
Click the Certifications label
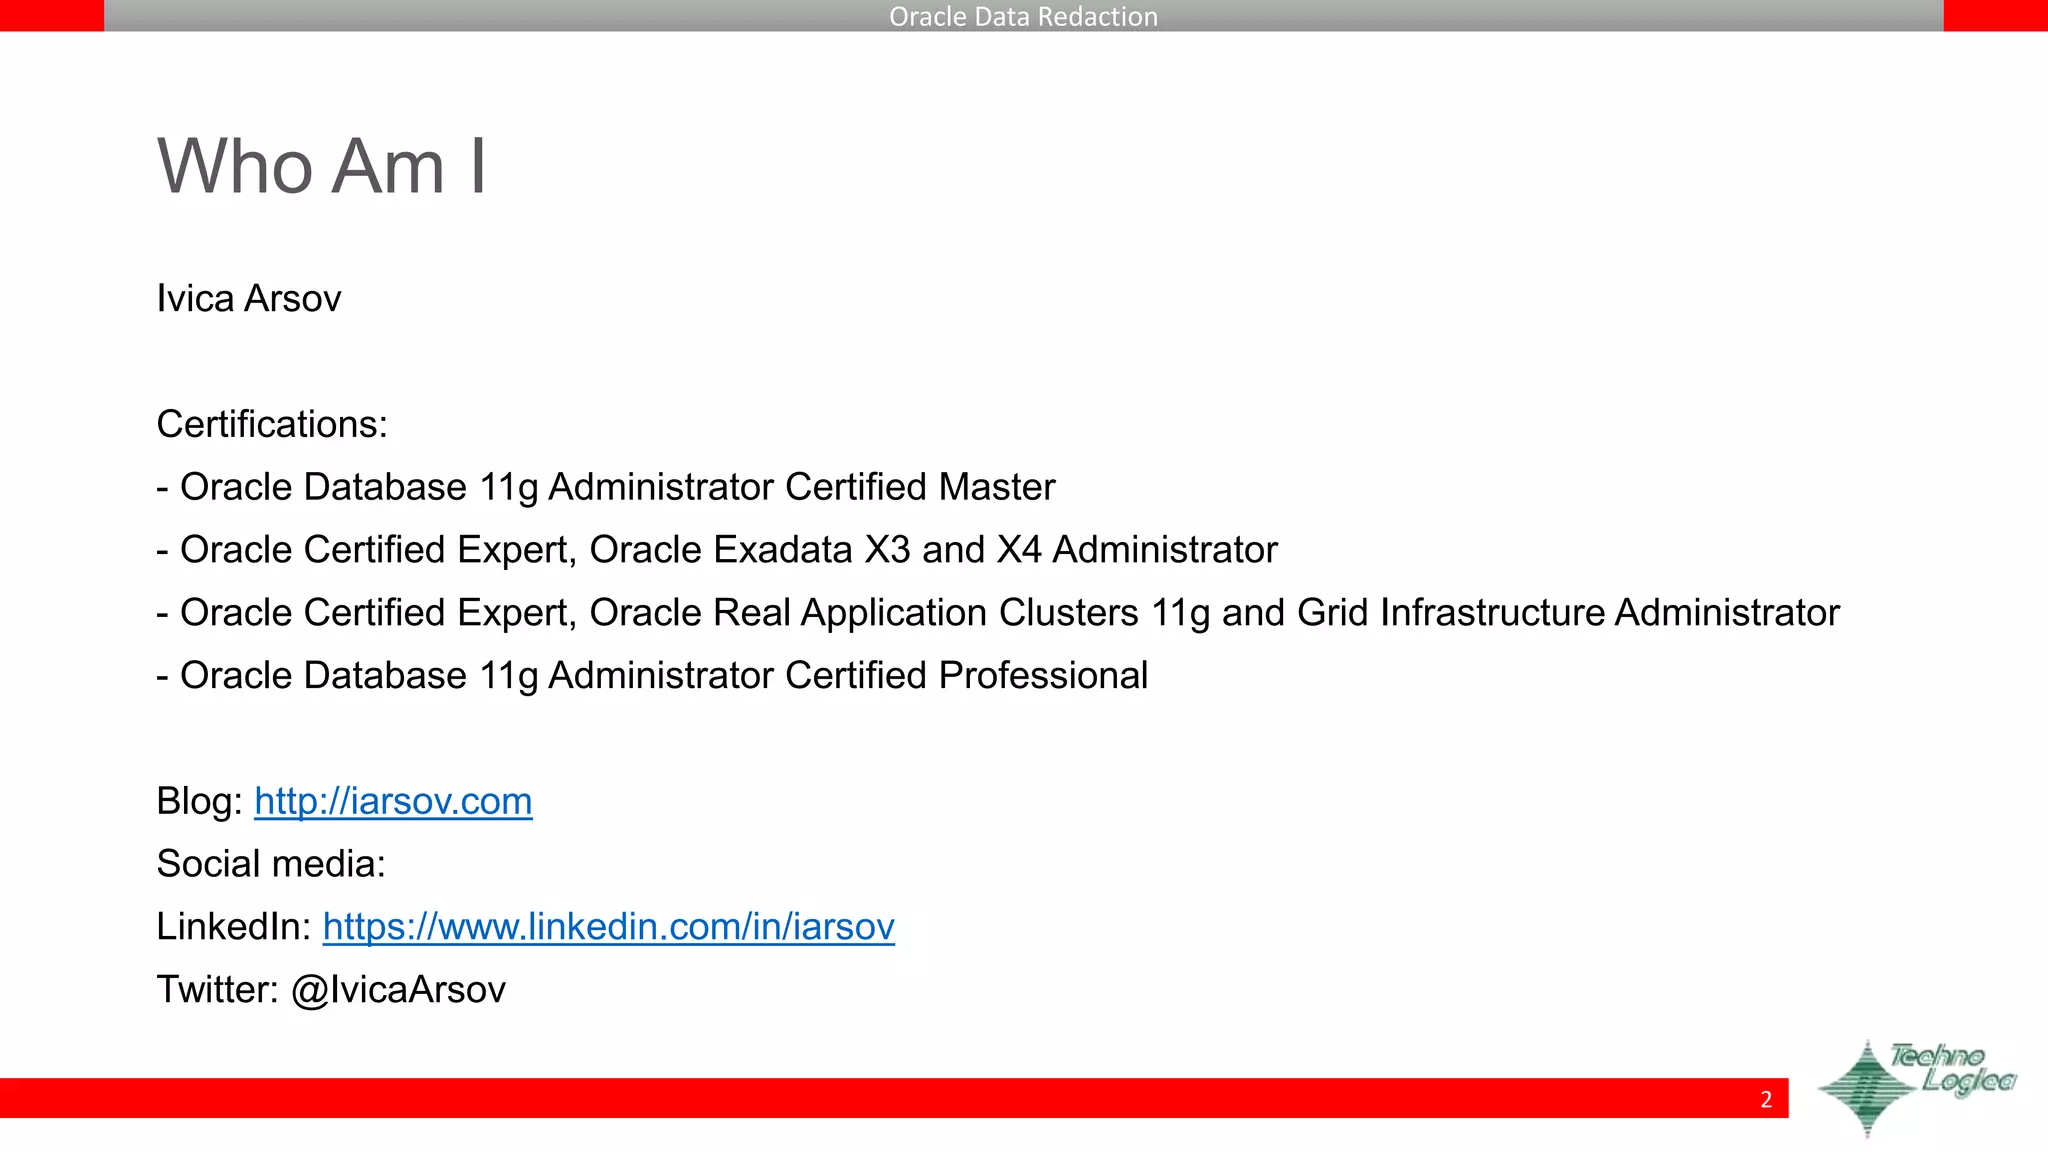tap(272, 425)
